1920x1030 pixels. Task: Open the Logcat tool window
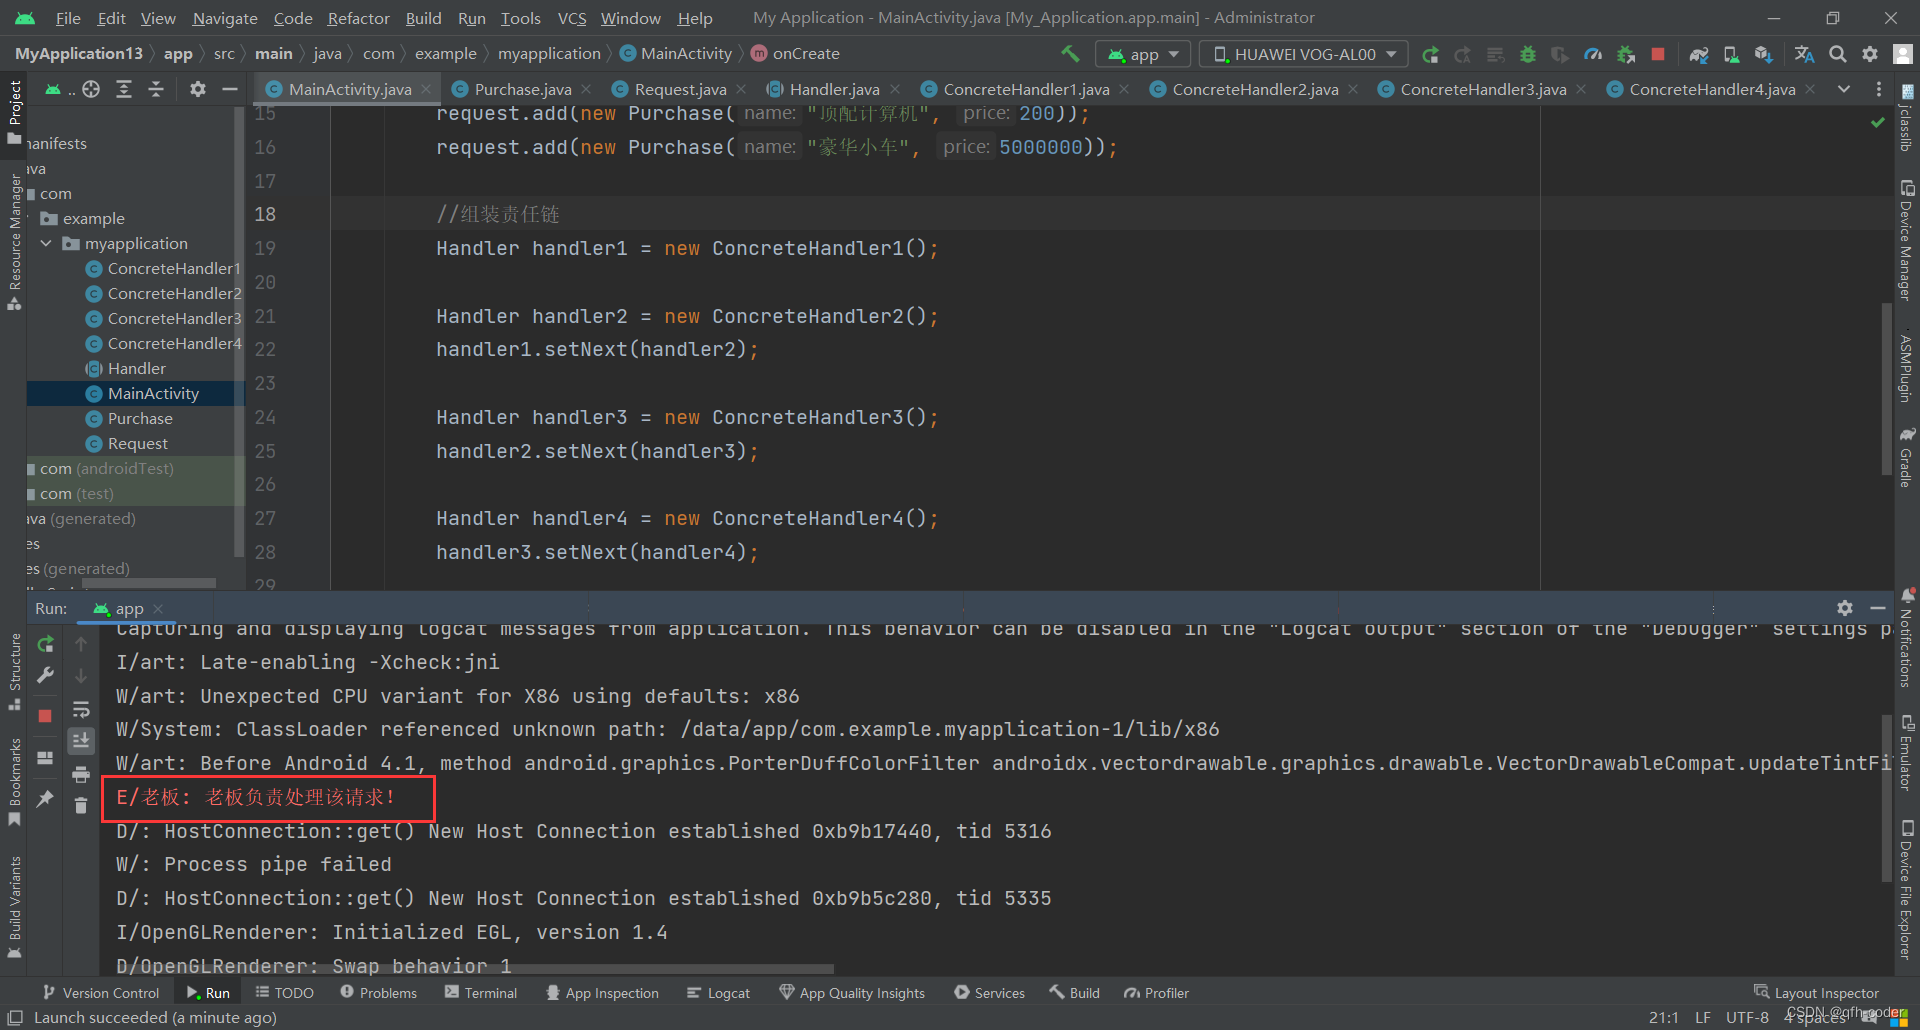point(718,993)
